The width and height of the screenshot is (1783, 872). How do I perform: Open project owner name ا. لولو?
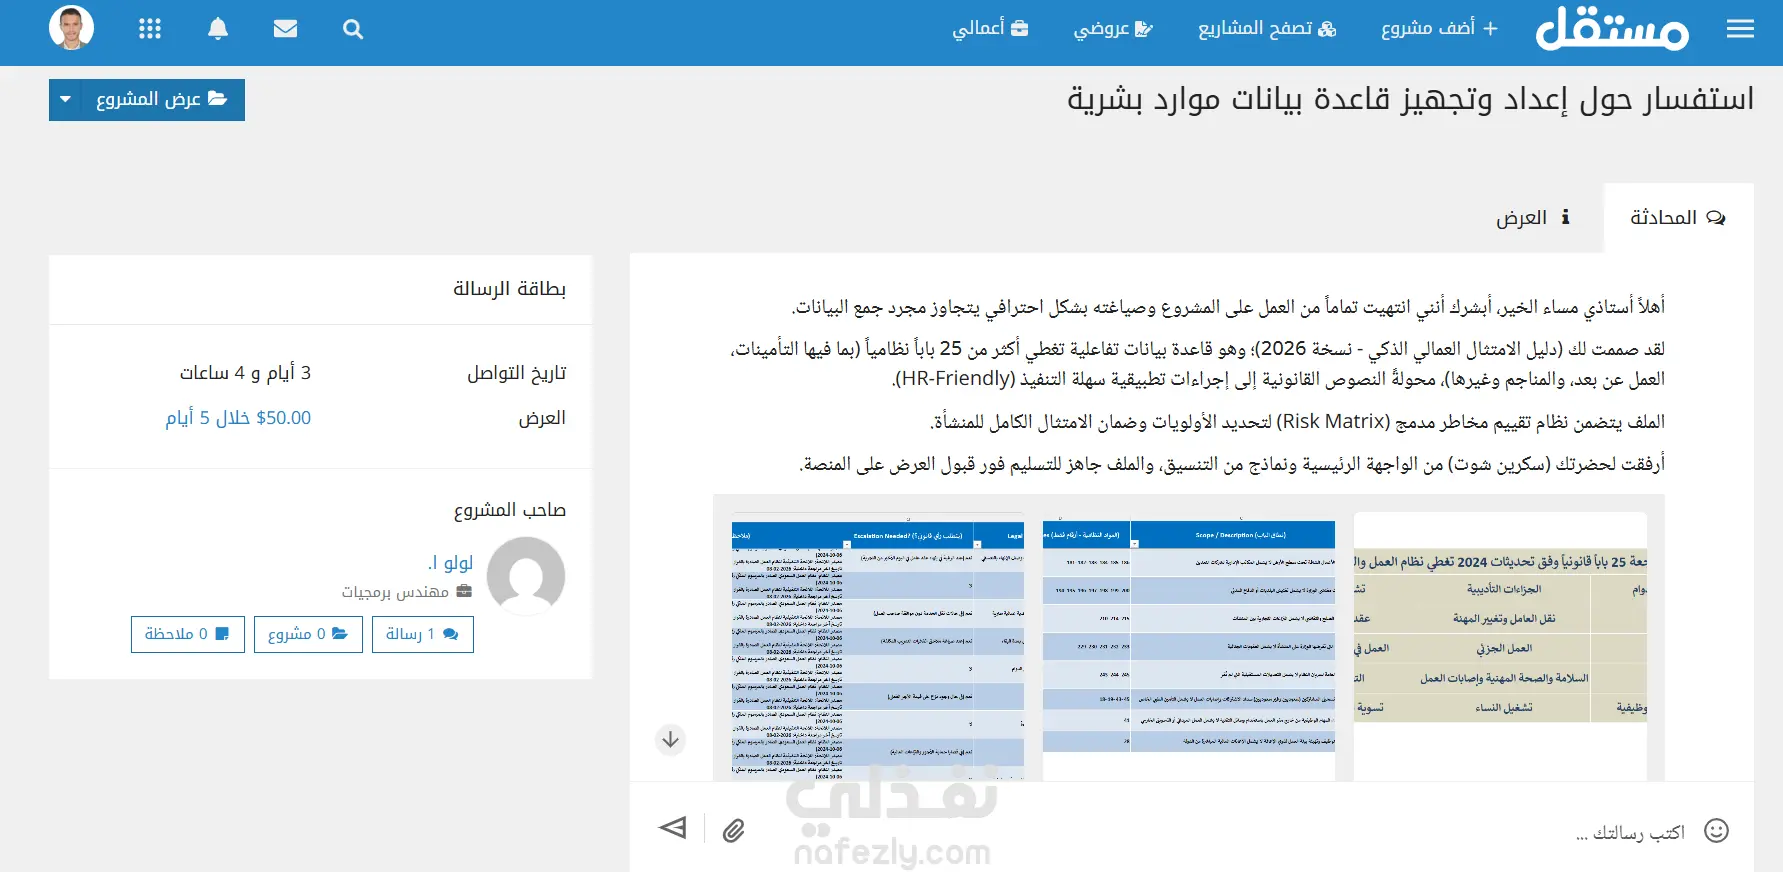coord(450,562)
